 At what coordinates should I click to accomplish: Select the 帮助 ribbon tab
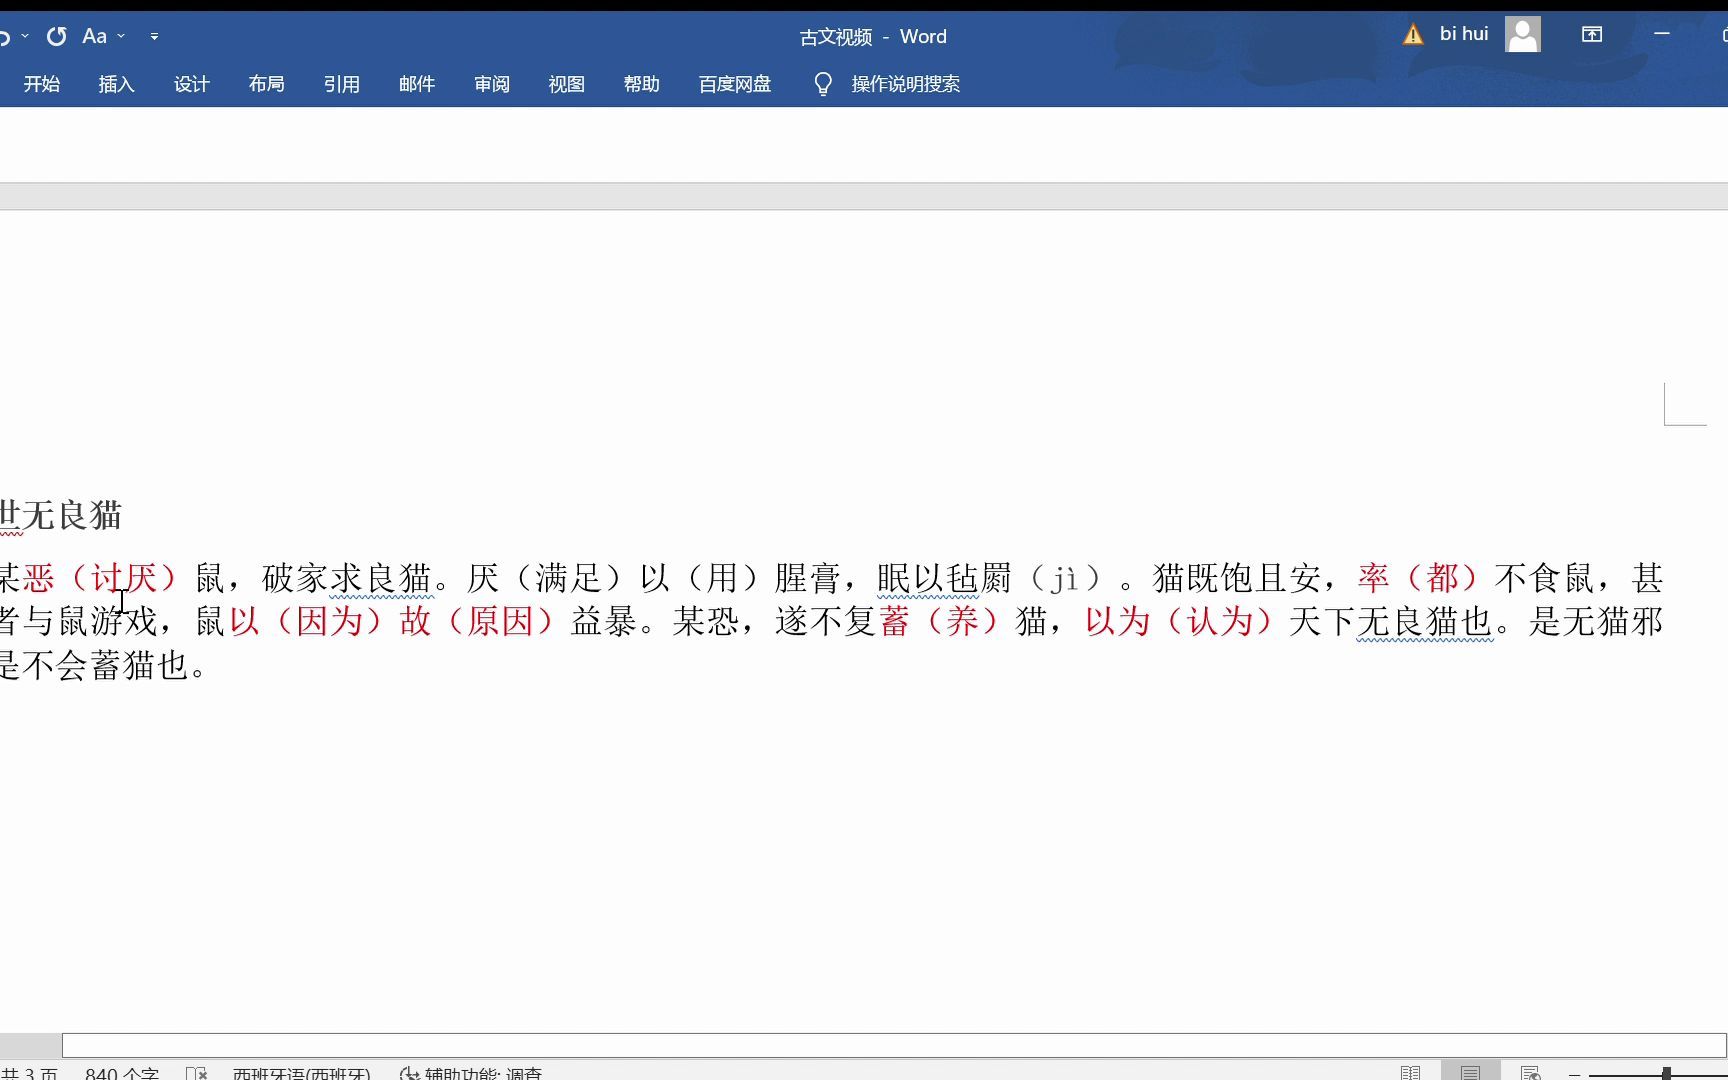coord(641,84)
